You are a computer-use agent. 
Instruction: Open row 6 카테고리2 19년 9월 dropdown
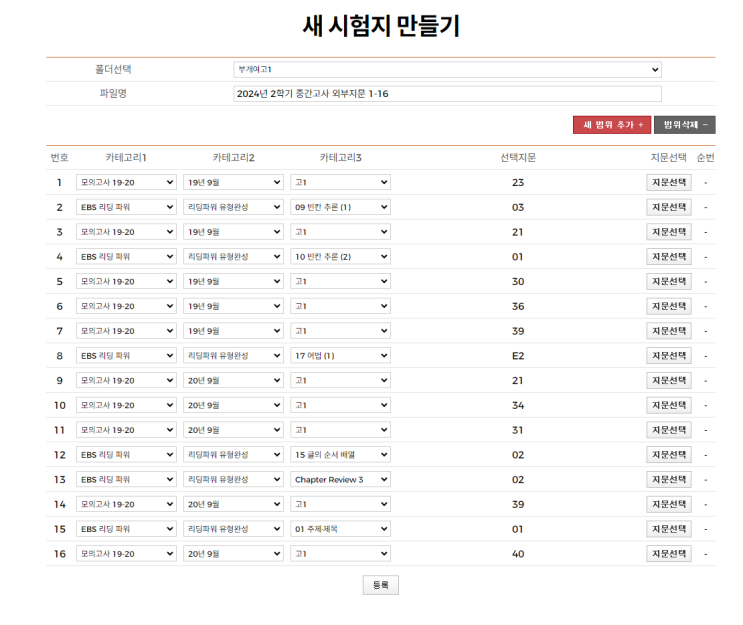pos(233,306)
